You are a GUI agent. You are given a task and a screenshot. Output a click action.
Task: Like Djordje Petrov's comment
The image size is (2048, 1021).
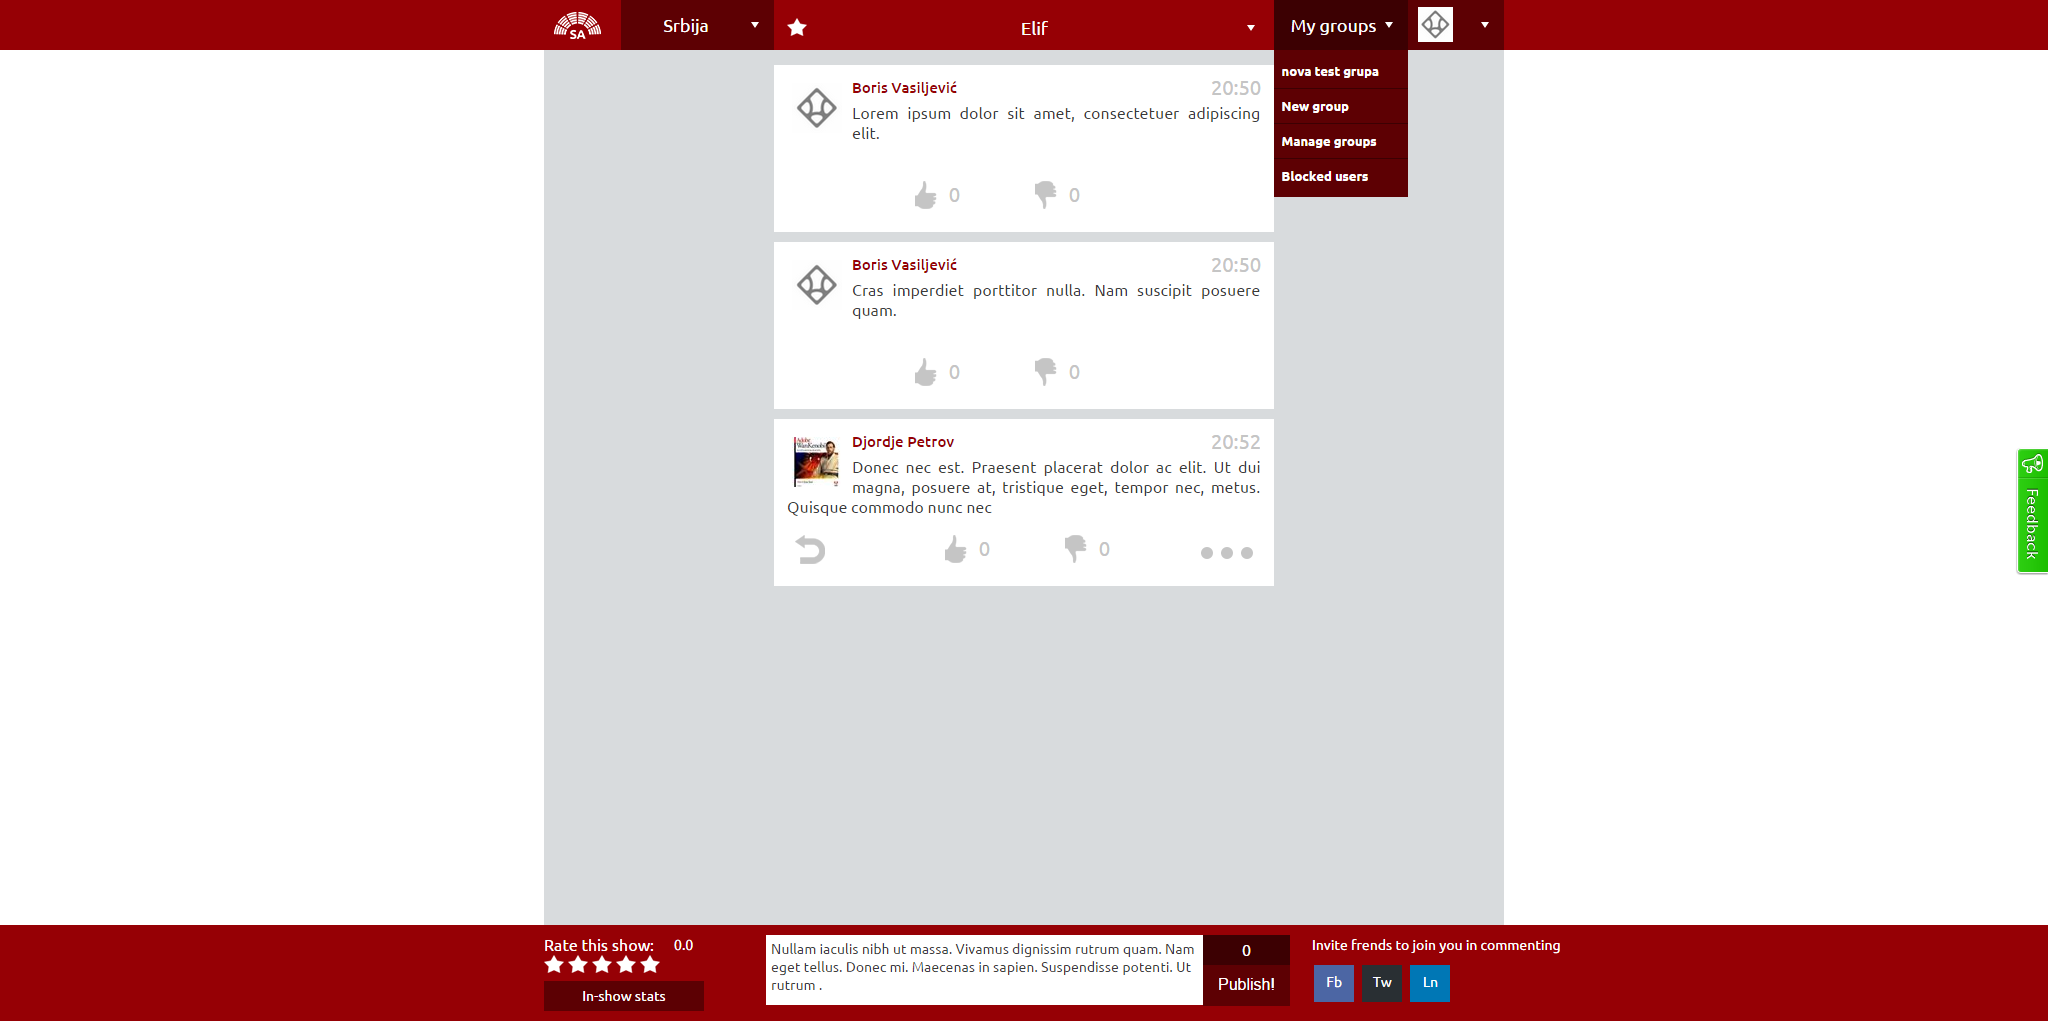[956, 549]
